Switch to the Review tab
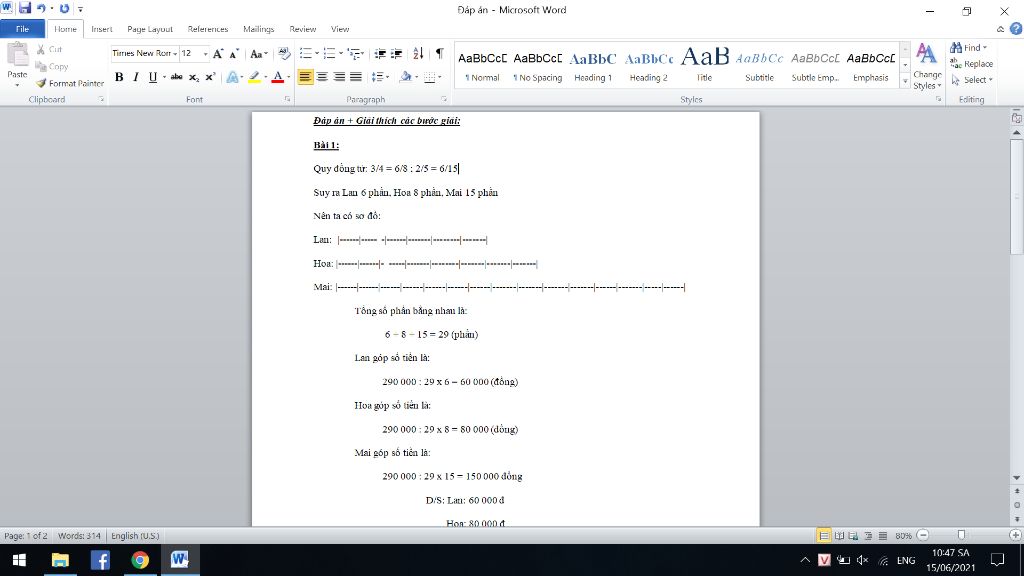 [302, 29]
